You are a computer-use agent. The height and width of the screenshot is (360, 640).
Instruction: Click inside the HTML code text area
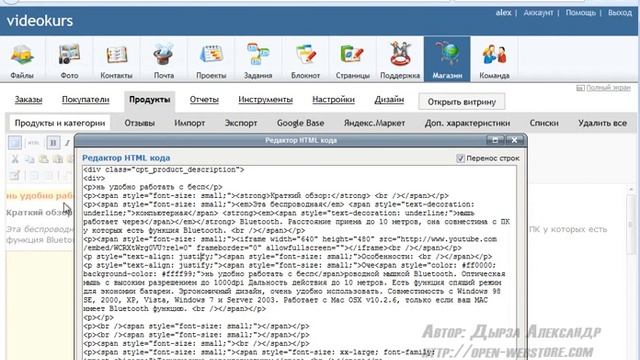coord(299,261)
